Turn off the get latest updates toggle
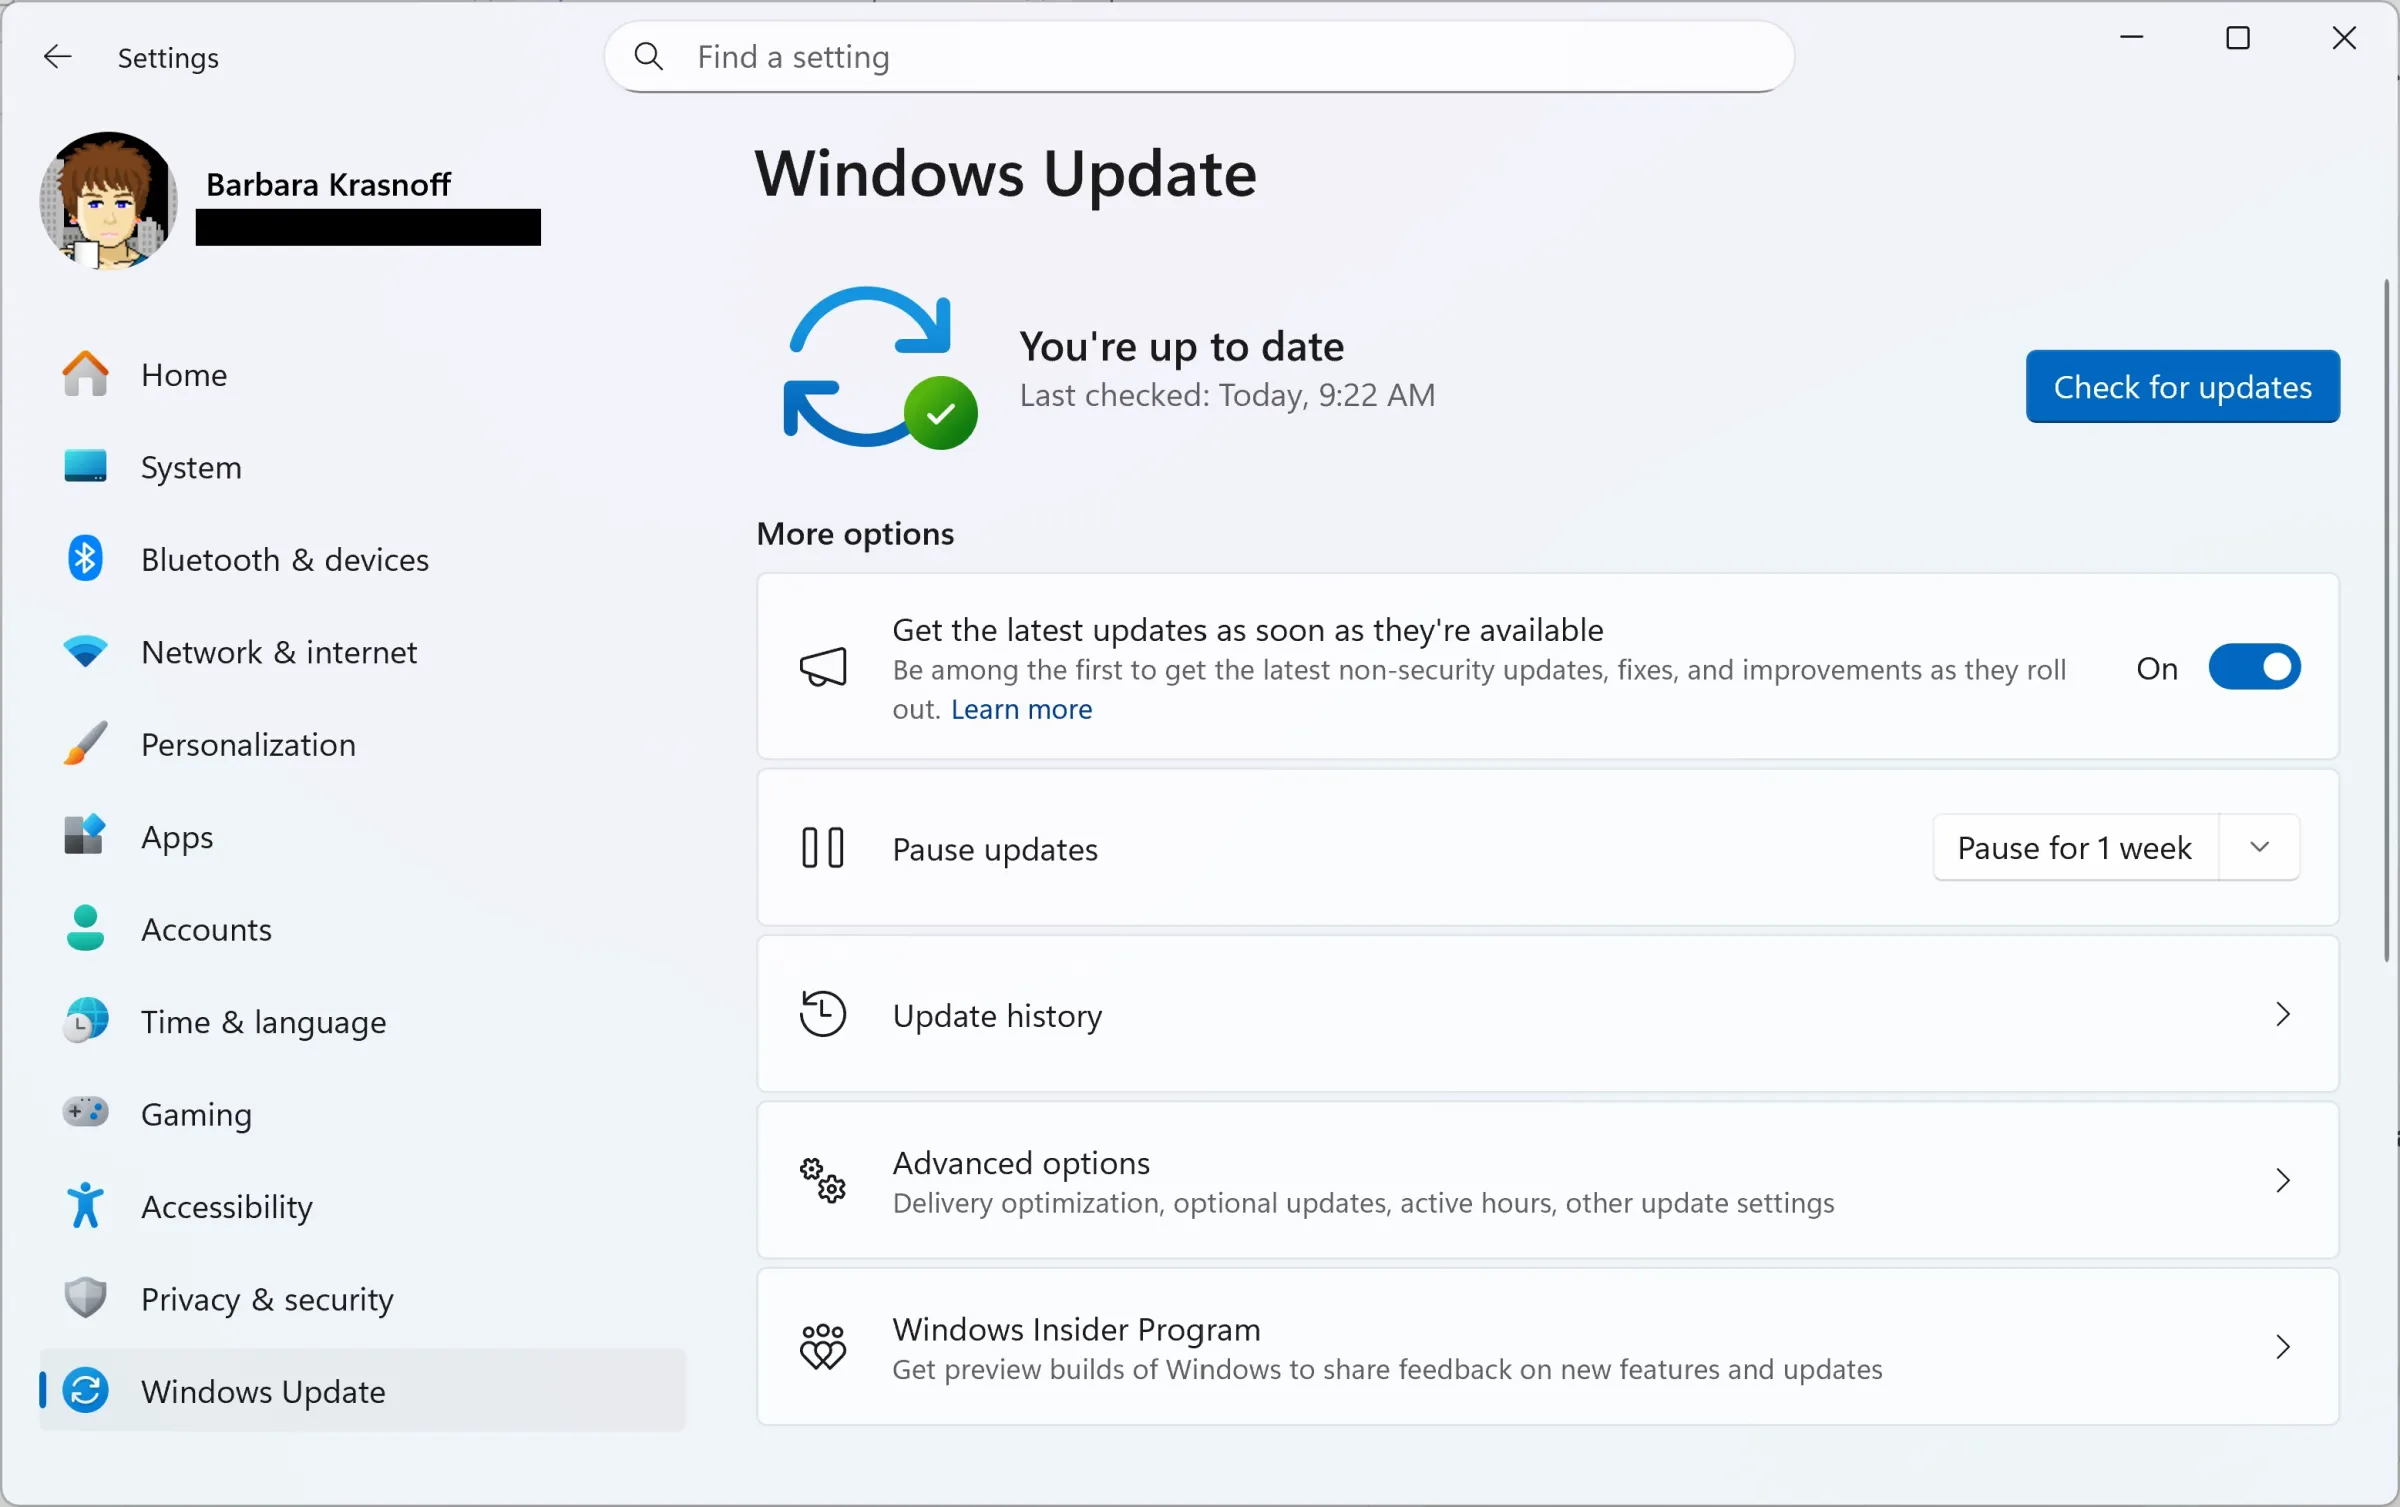Viewport: 2400px width, 1507px height. 2254,668
